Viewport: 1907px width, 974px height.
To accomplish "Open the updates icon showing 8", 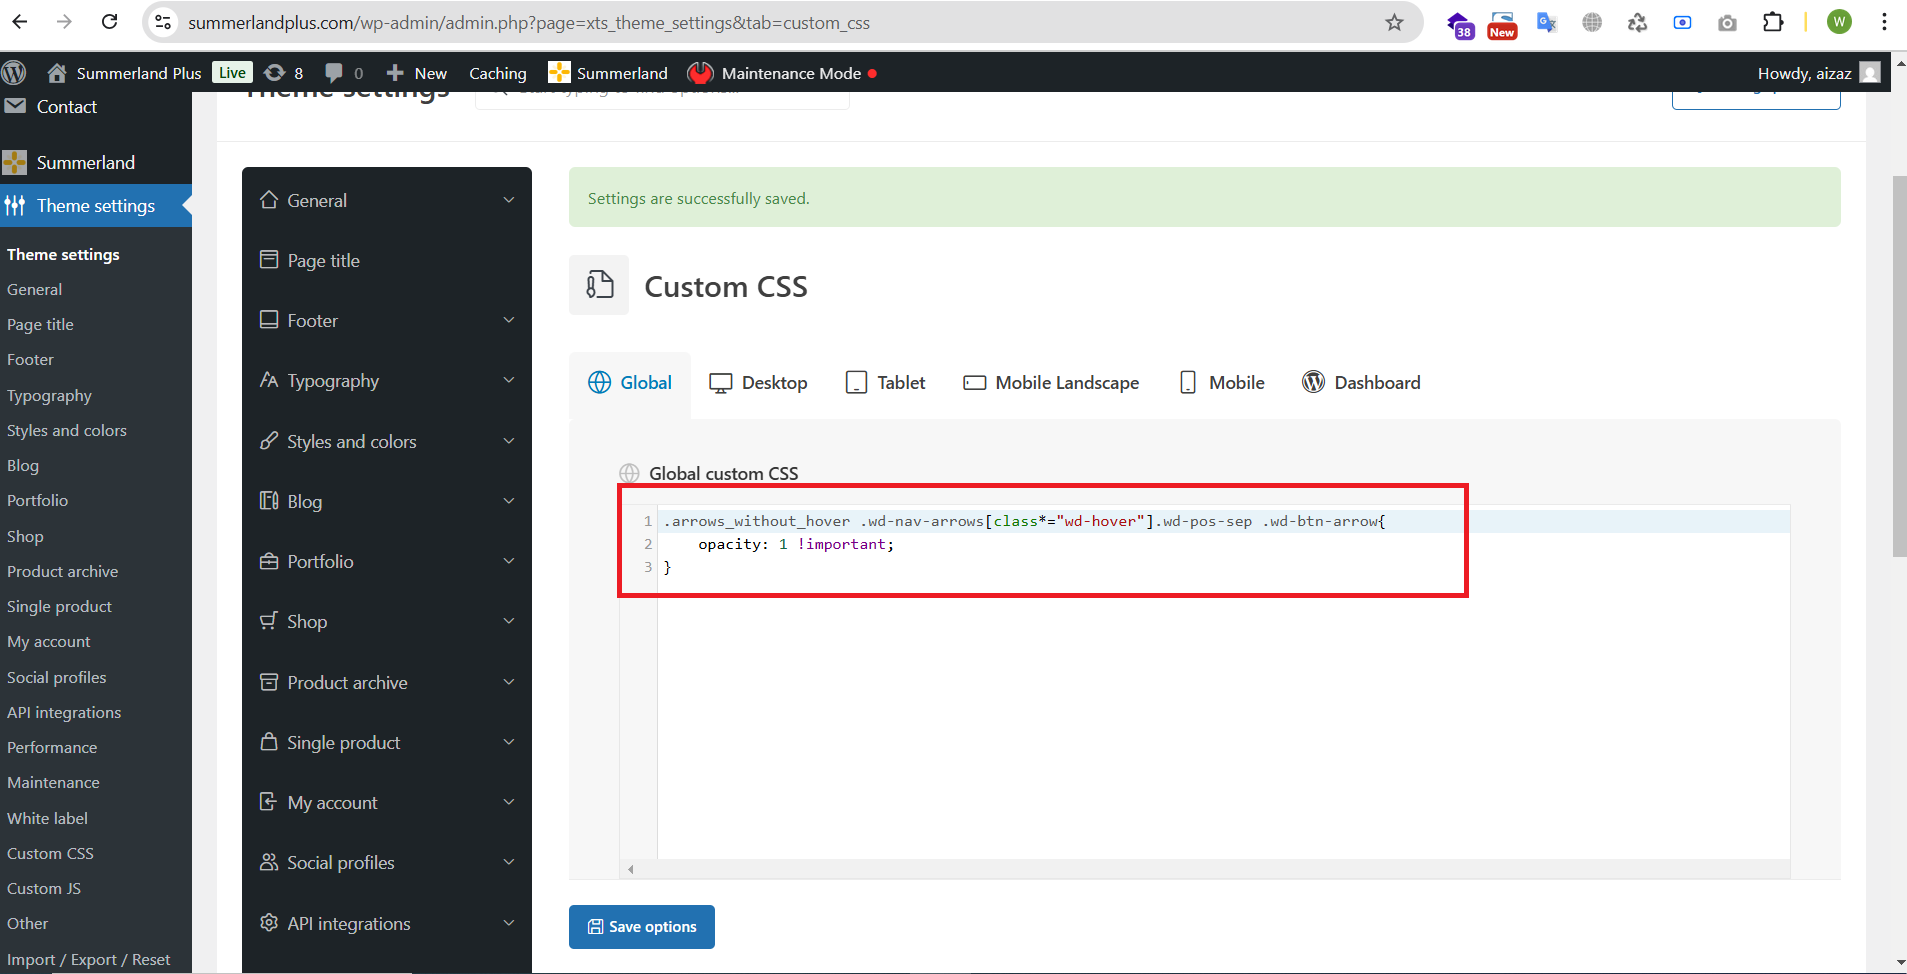I will (x=283, y=73).
